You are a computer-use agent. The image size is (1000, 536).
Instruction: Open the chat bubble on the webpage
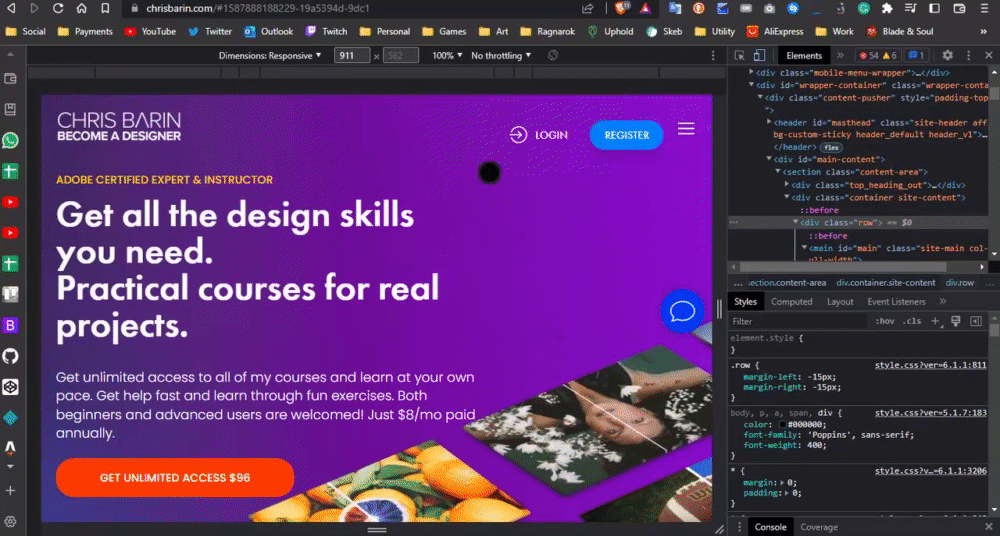(682, 311)
